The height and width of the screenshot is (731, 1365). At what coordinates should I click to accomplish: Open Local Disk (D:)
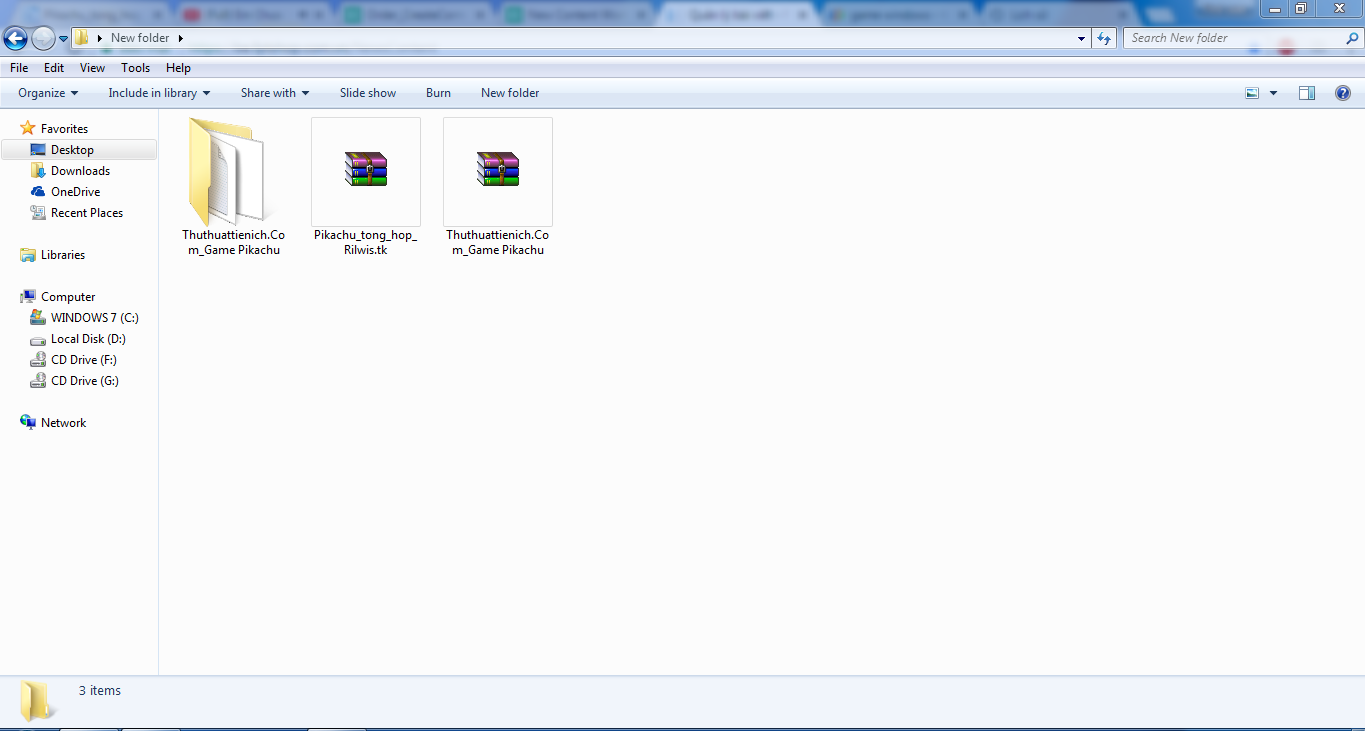88,339
